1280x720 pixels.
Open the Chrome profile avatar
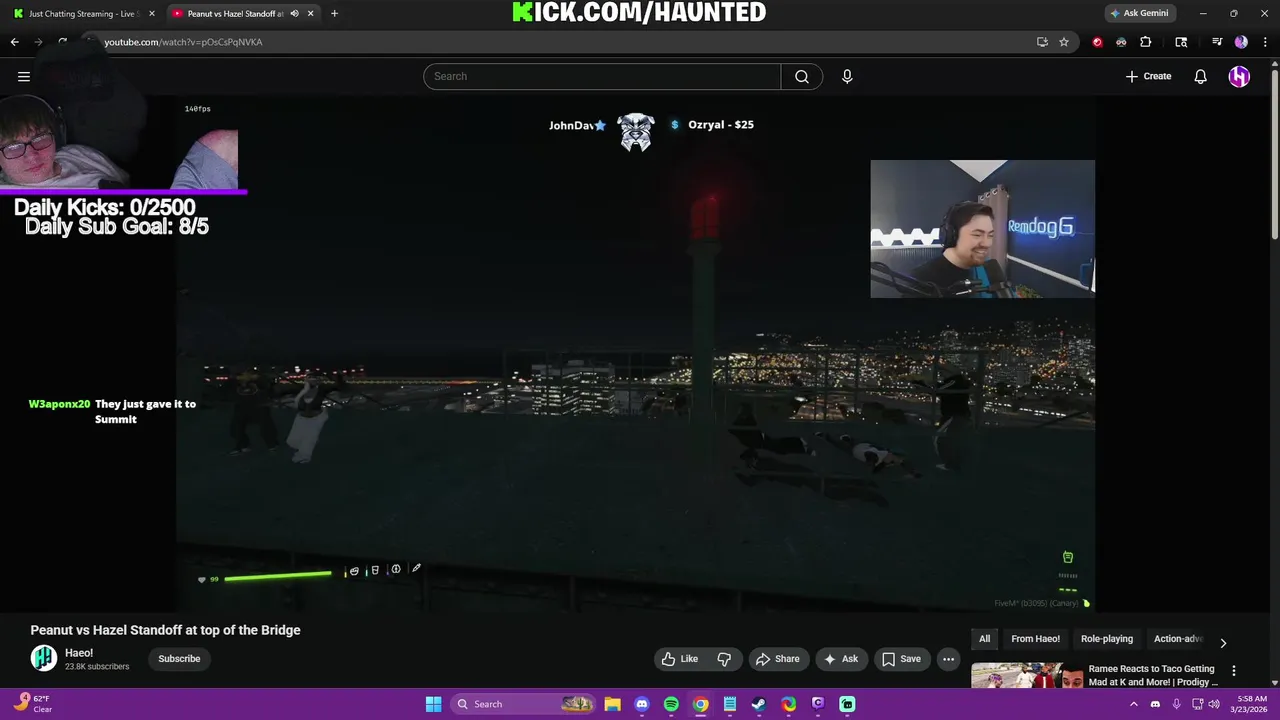(1241, 42)
